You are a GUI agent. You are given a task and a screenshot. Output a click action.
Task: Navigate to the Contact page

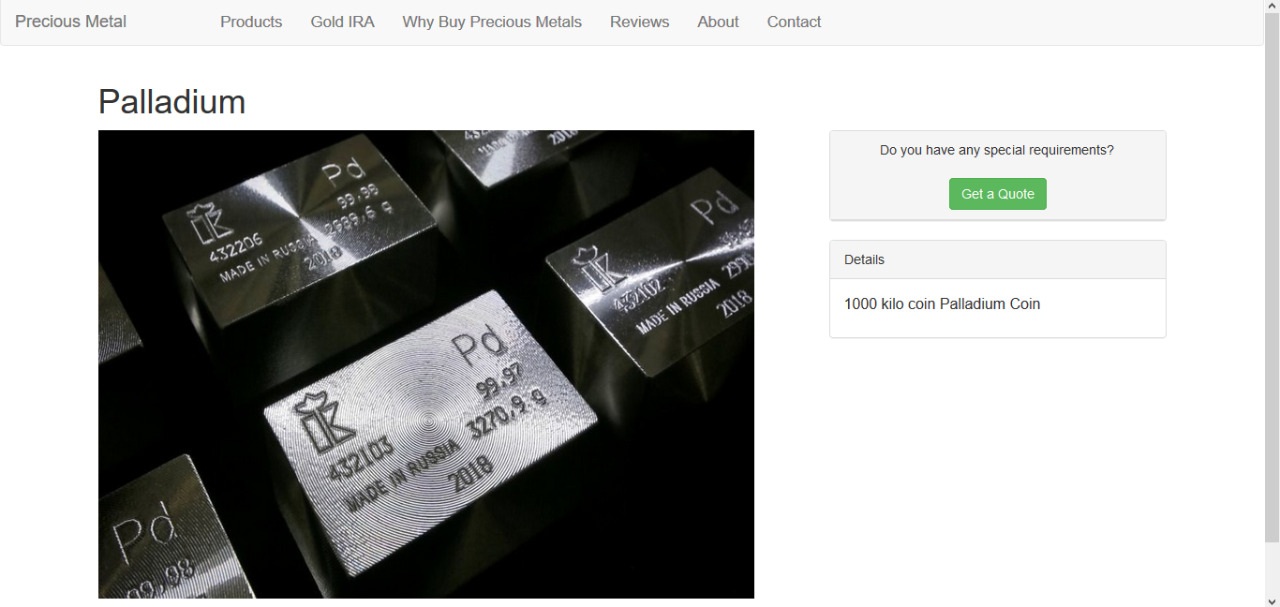pos(794,22)
